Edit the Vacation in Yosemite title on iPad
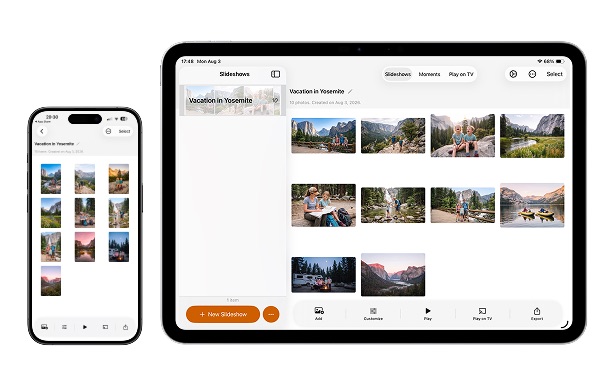This screenshot has height=385, width=600. [350, 91]
